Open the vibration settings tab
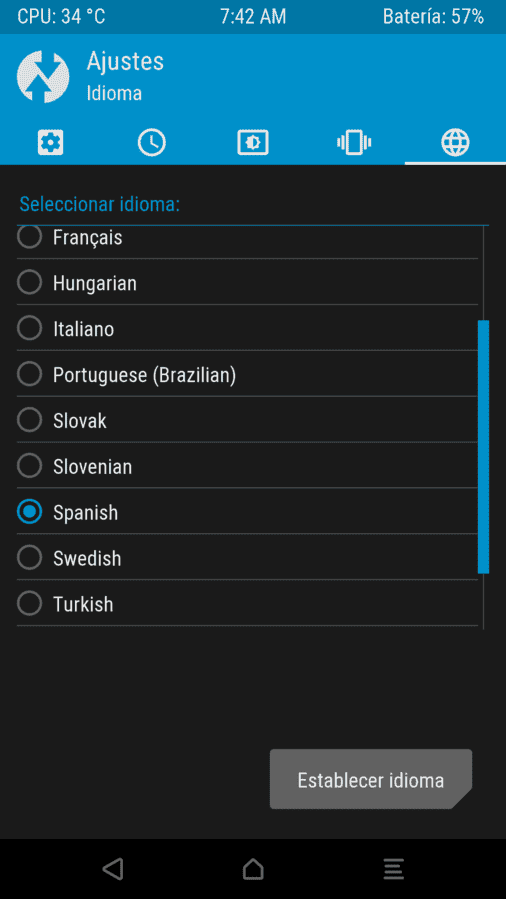Screen dimensions: 506x899 point(354,142)
